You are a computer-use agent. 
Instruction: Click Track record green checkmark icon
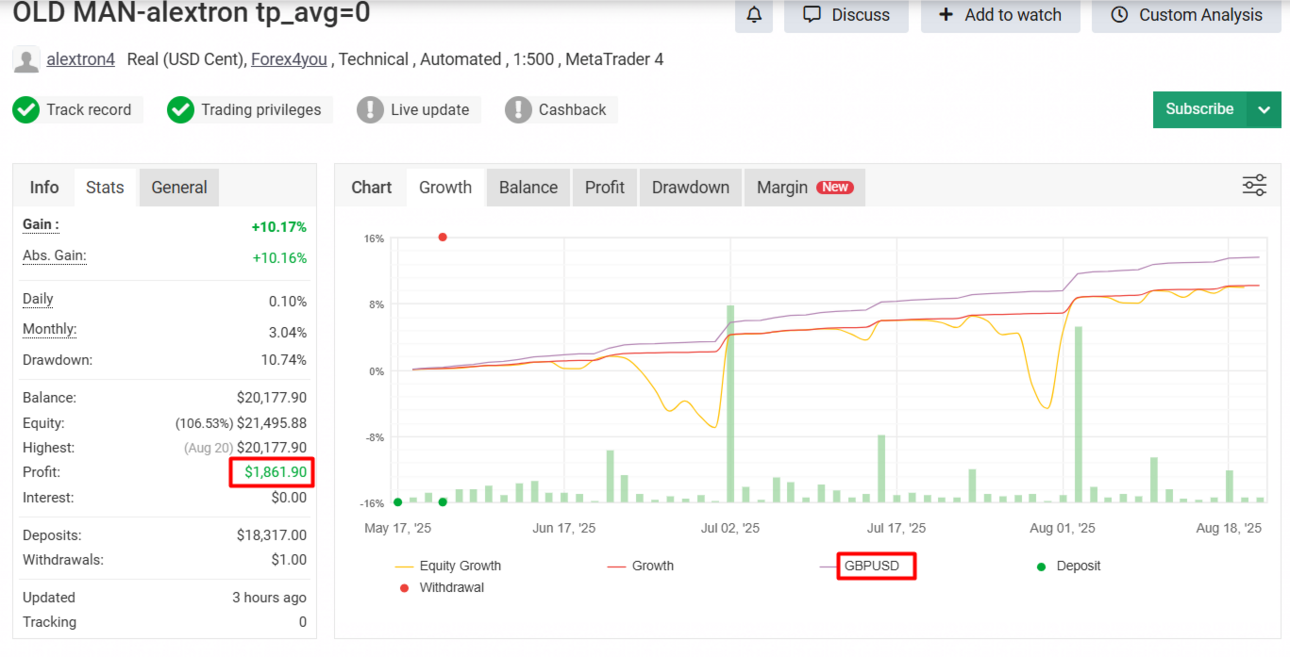pyautogui.click(x=26, y=110)
